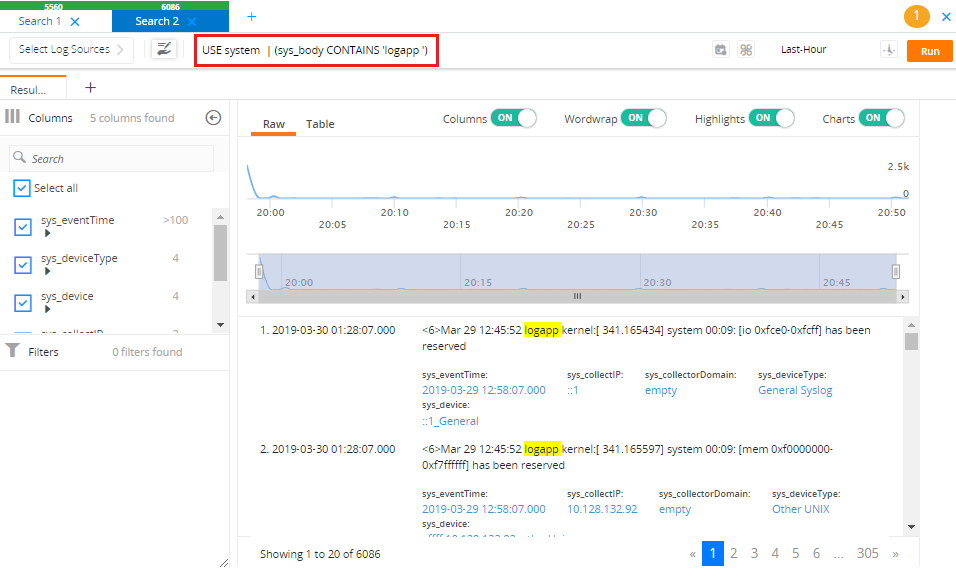956x569 pixels.
Task: Disable the Highlights switch
Action: (x=772, y=118)
